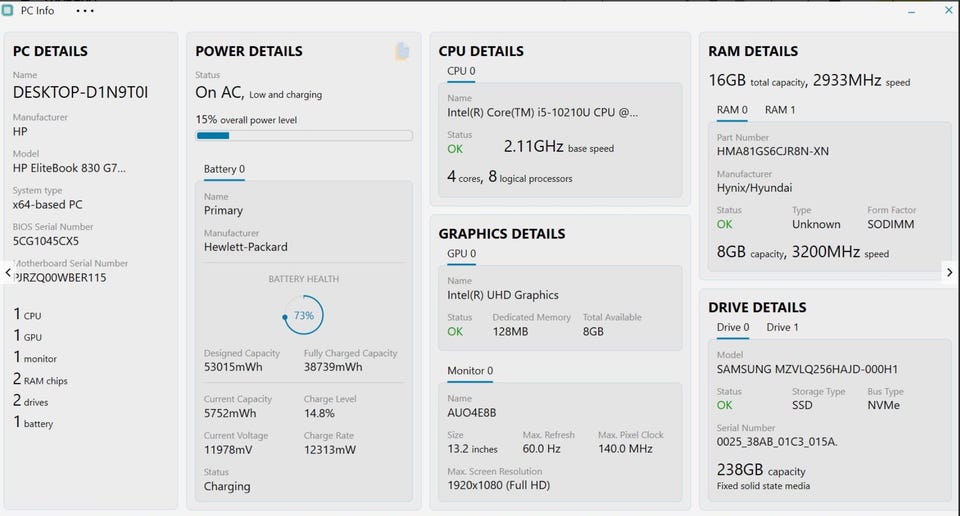Switch to the Drive 1 tab
This screenshot has width=960, height=516.
pyautogui.click(x=782, y=327)
